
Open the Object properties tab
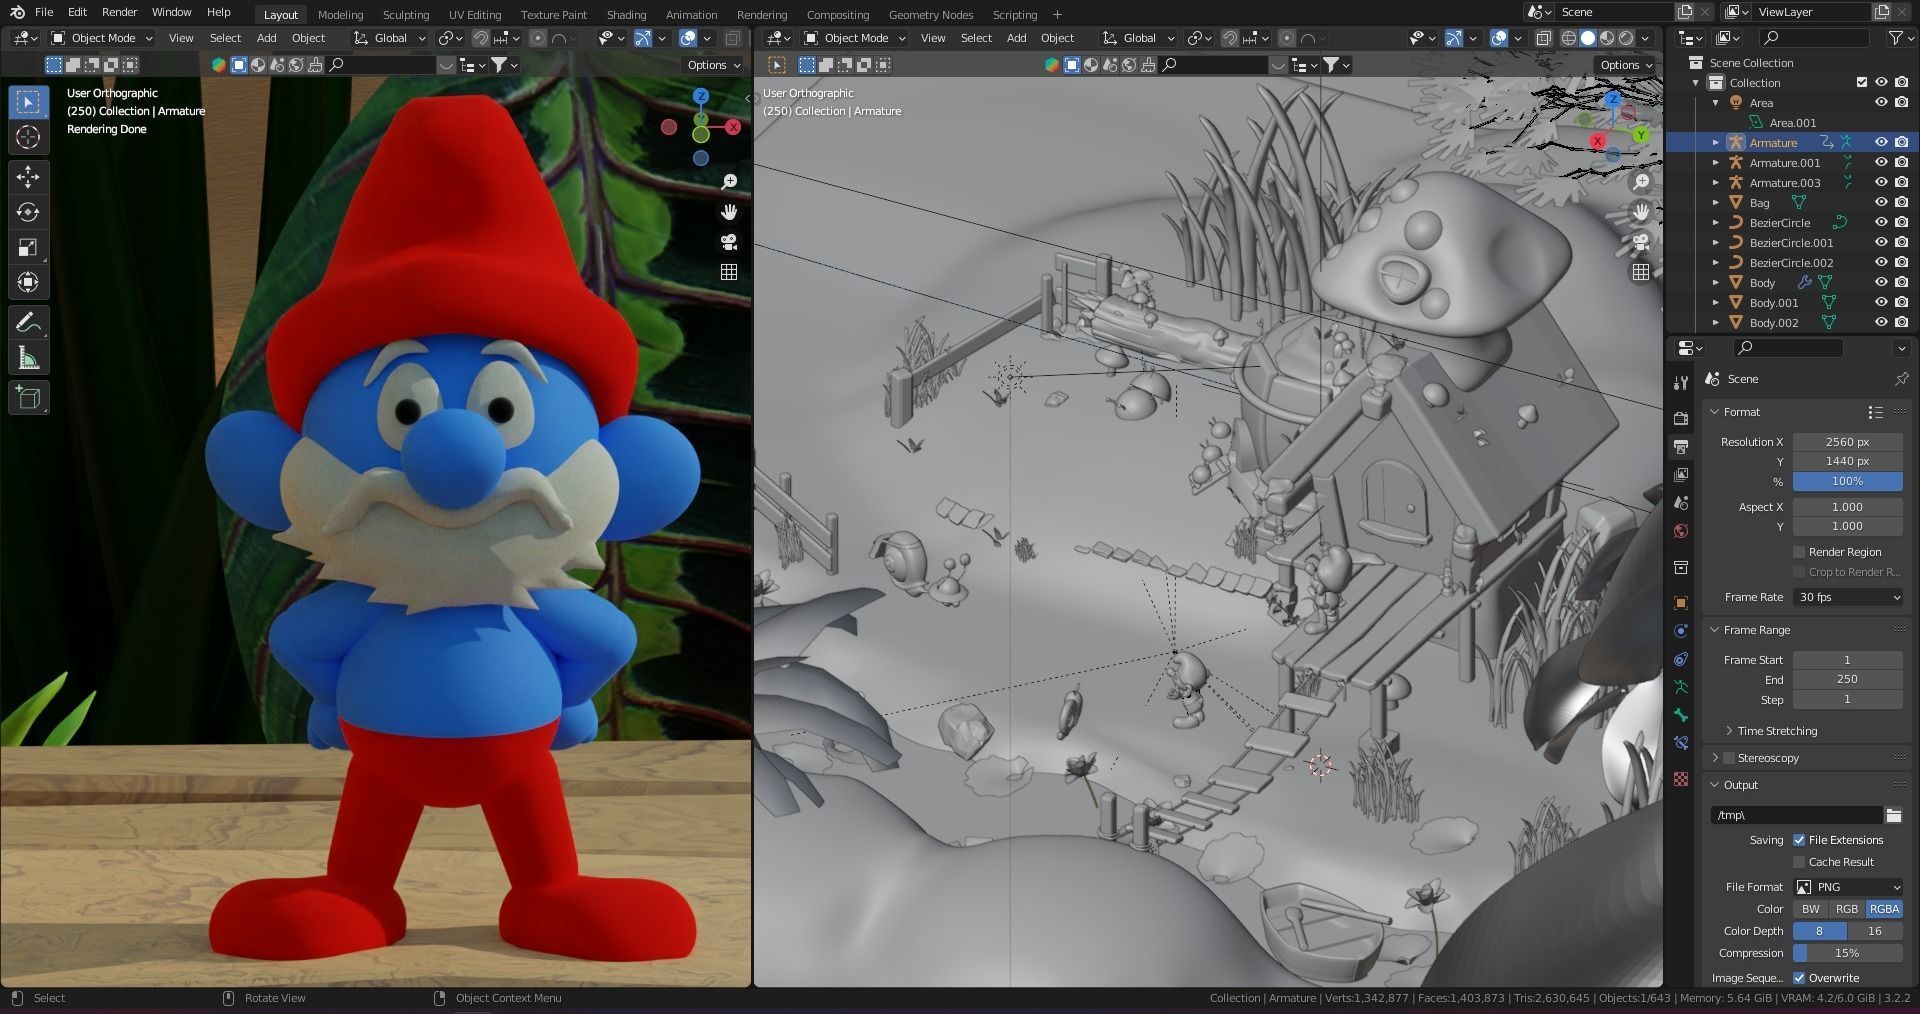coord(1681,603)
